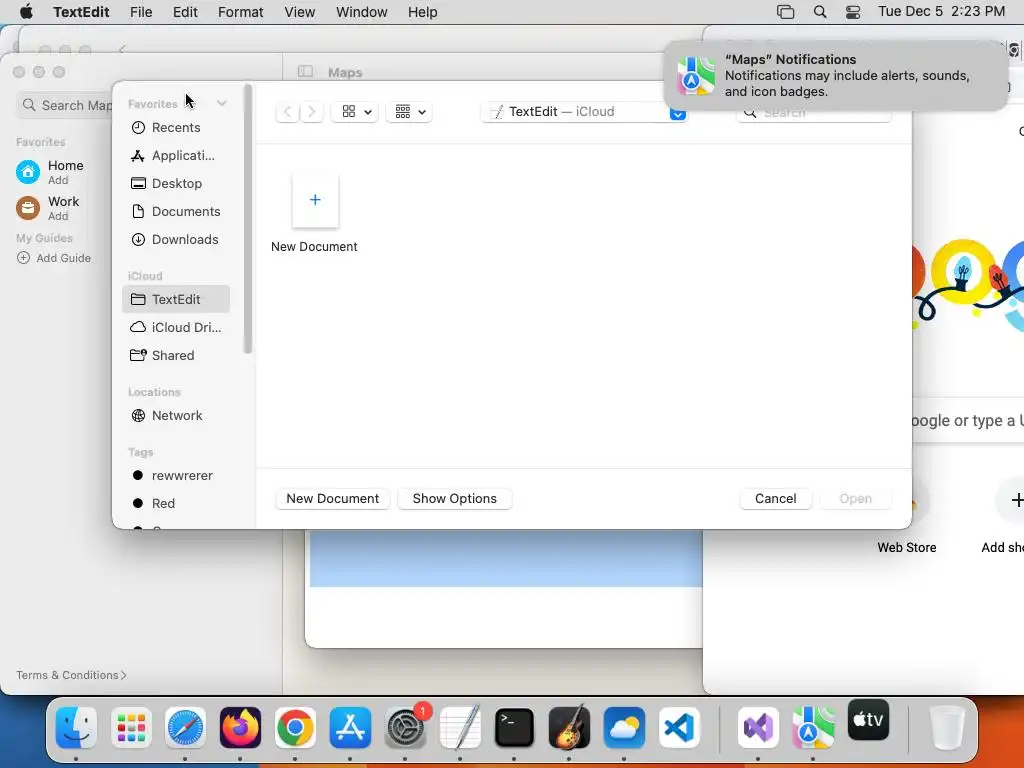Launch Google Chrome from the Dock
1024x768 pixels.
295,728
